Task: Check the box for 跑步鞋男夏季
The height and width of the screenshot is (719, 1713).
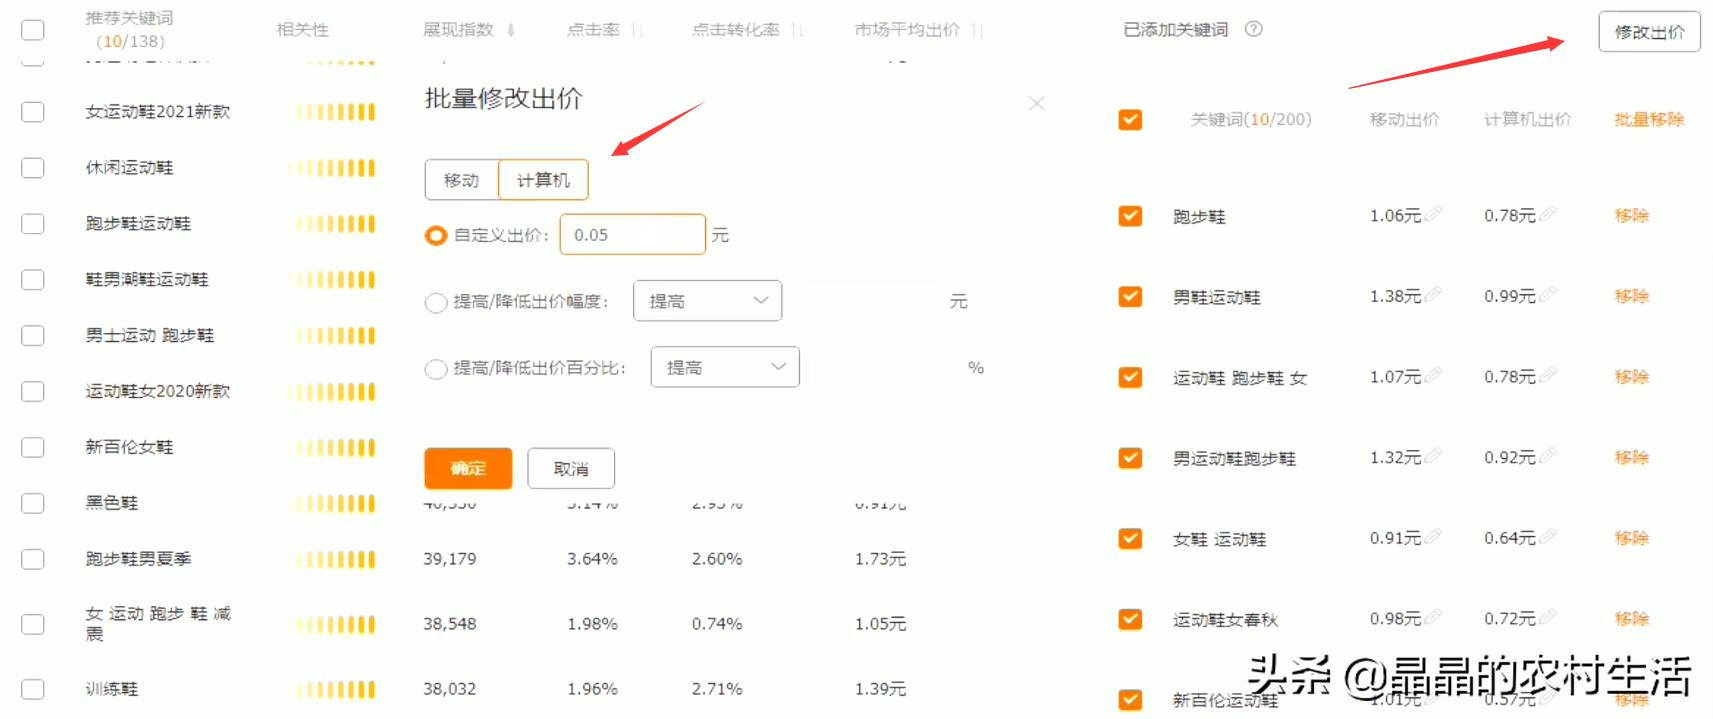Action: click(x=33, y=559)
